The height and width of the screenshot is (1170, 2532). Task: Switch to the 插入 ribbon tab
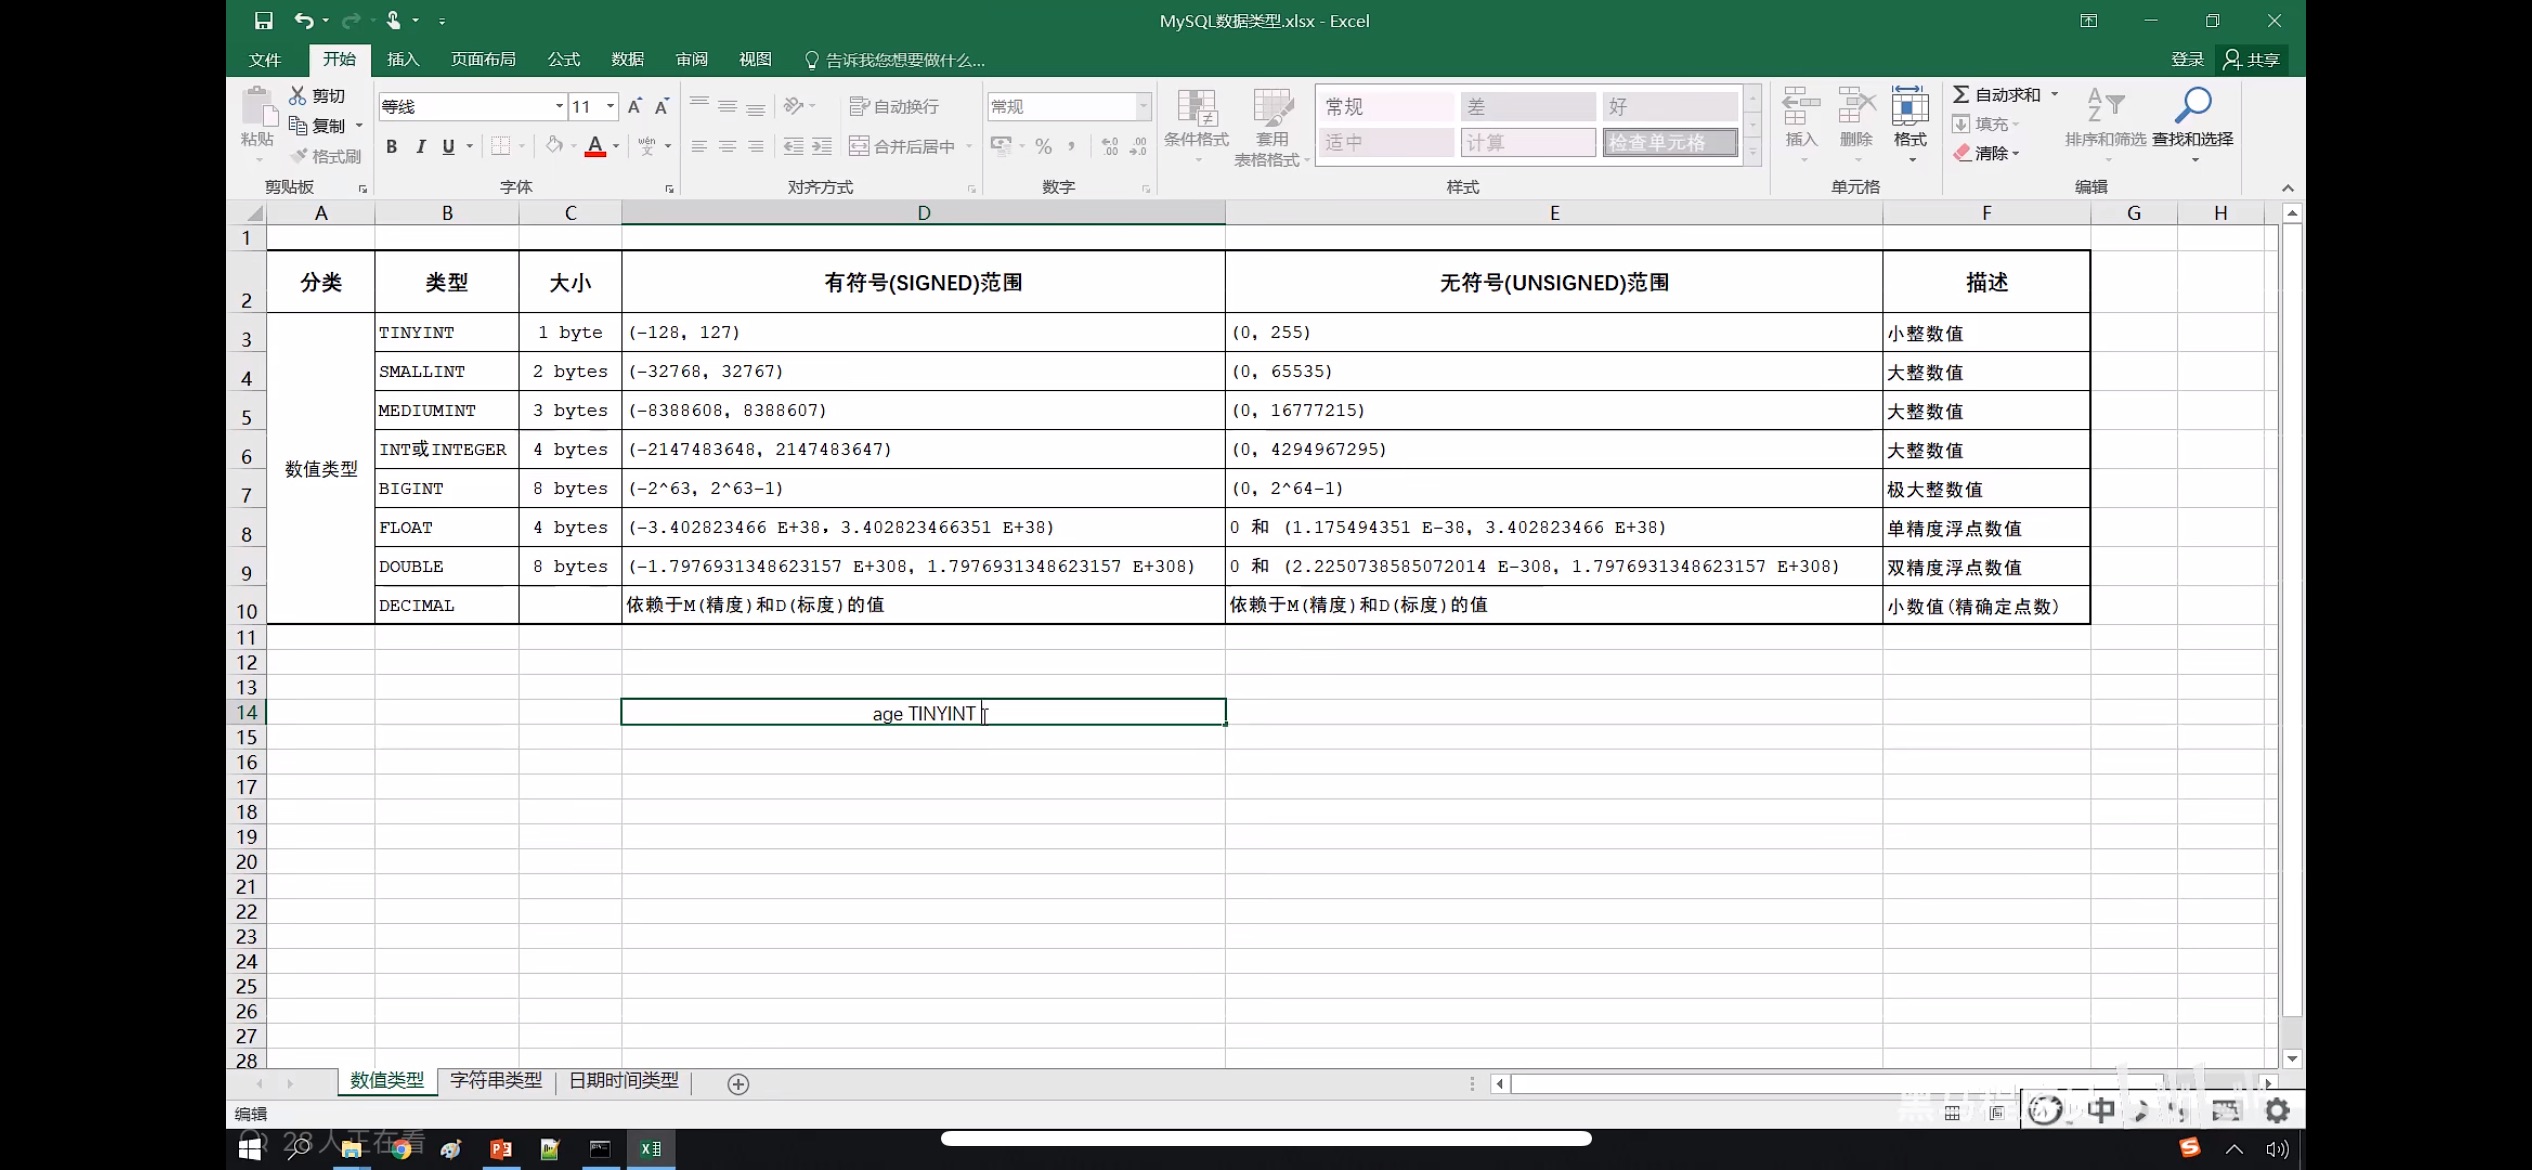(402, 58)
